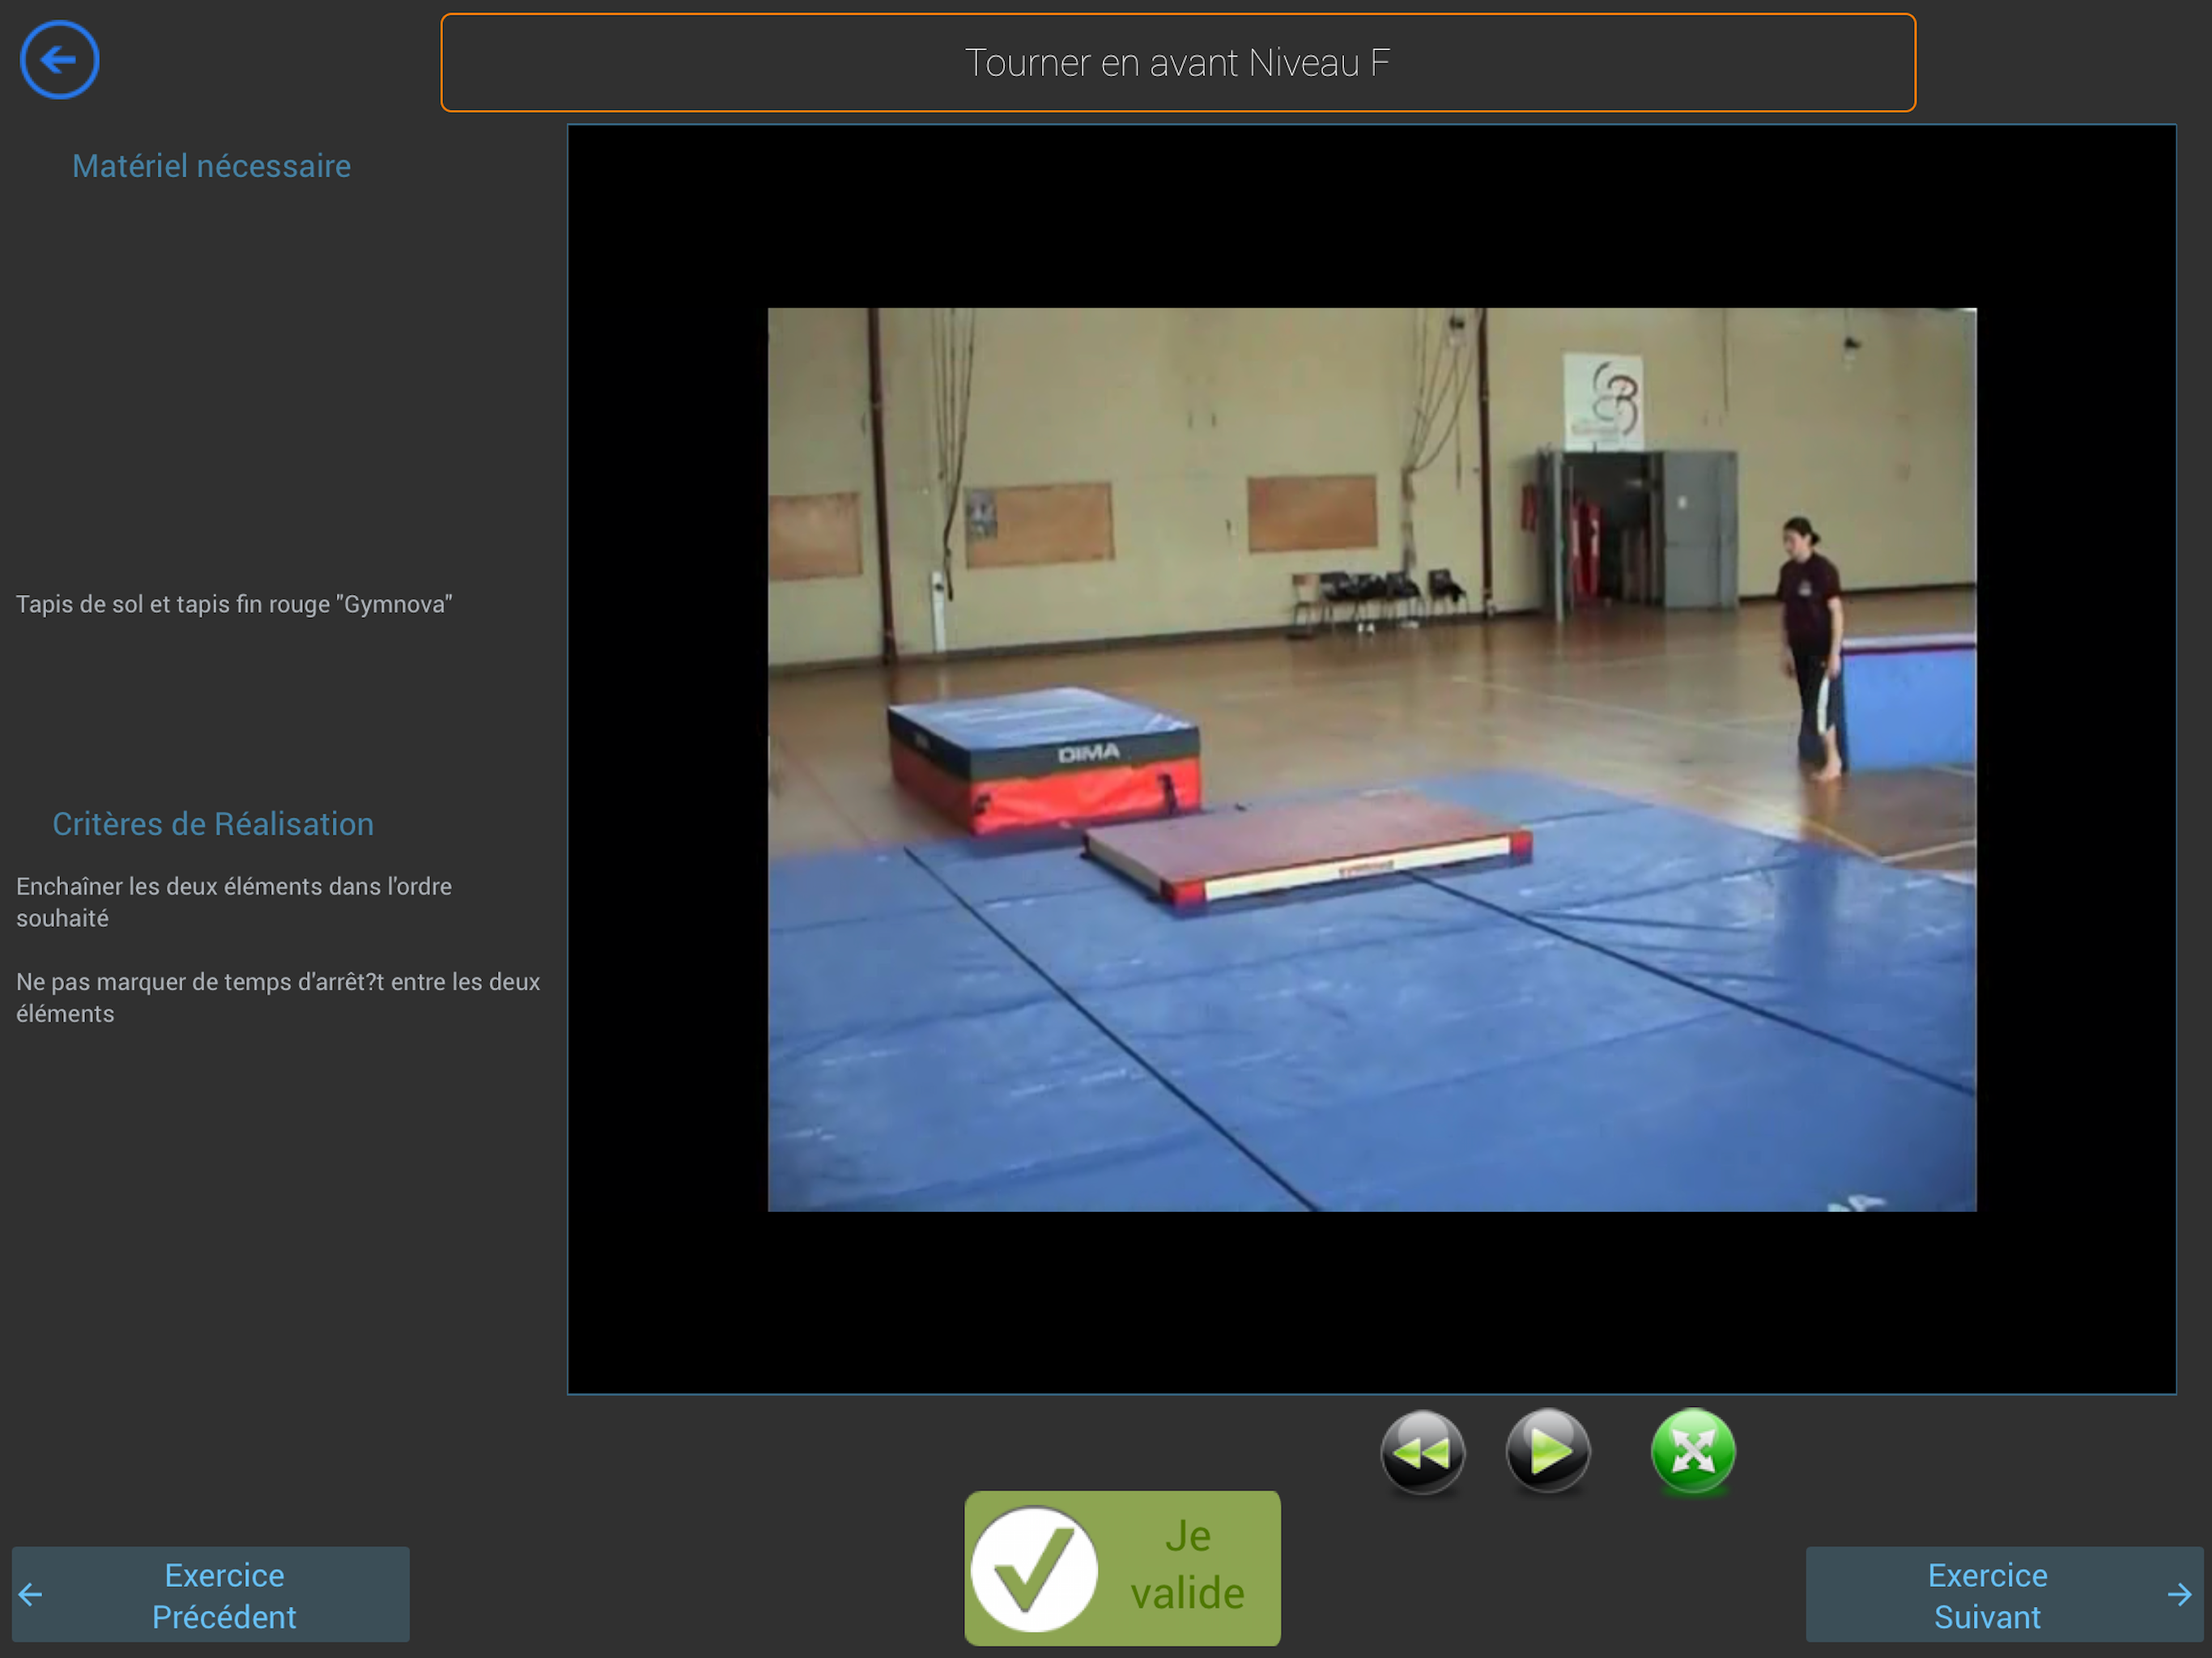Click the gym video frame
Screen dimensions: 2212x1658
coord(1372,759)
